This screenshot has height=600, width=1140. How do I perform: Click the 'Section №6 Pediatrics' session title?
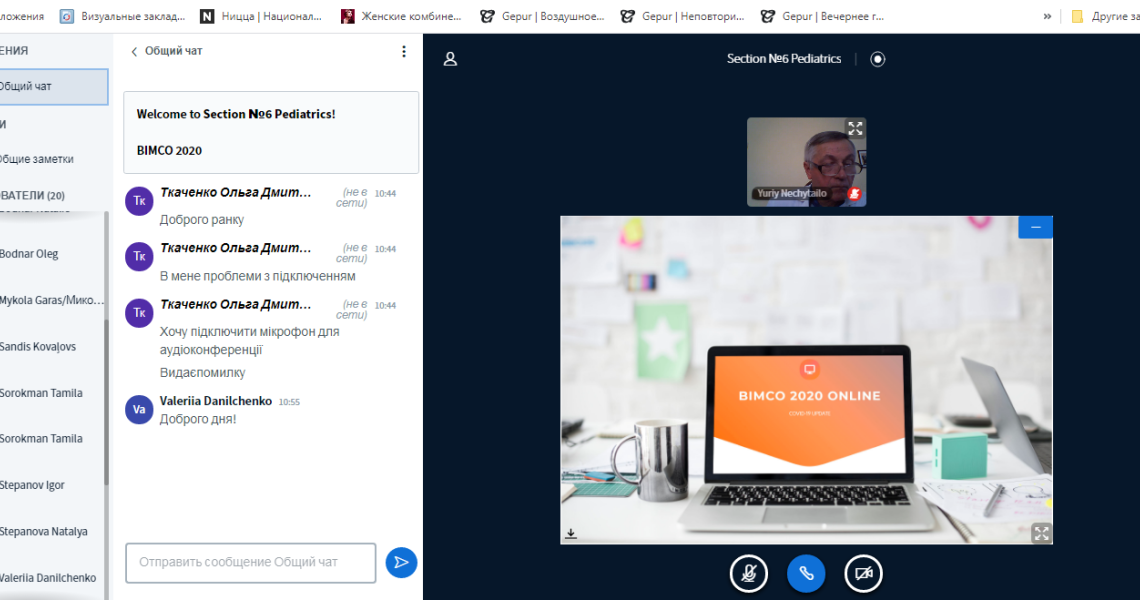784,59
